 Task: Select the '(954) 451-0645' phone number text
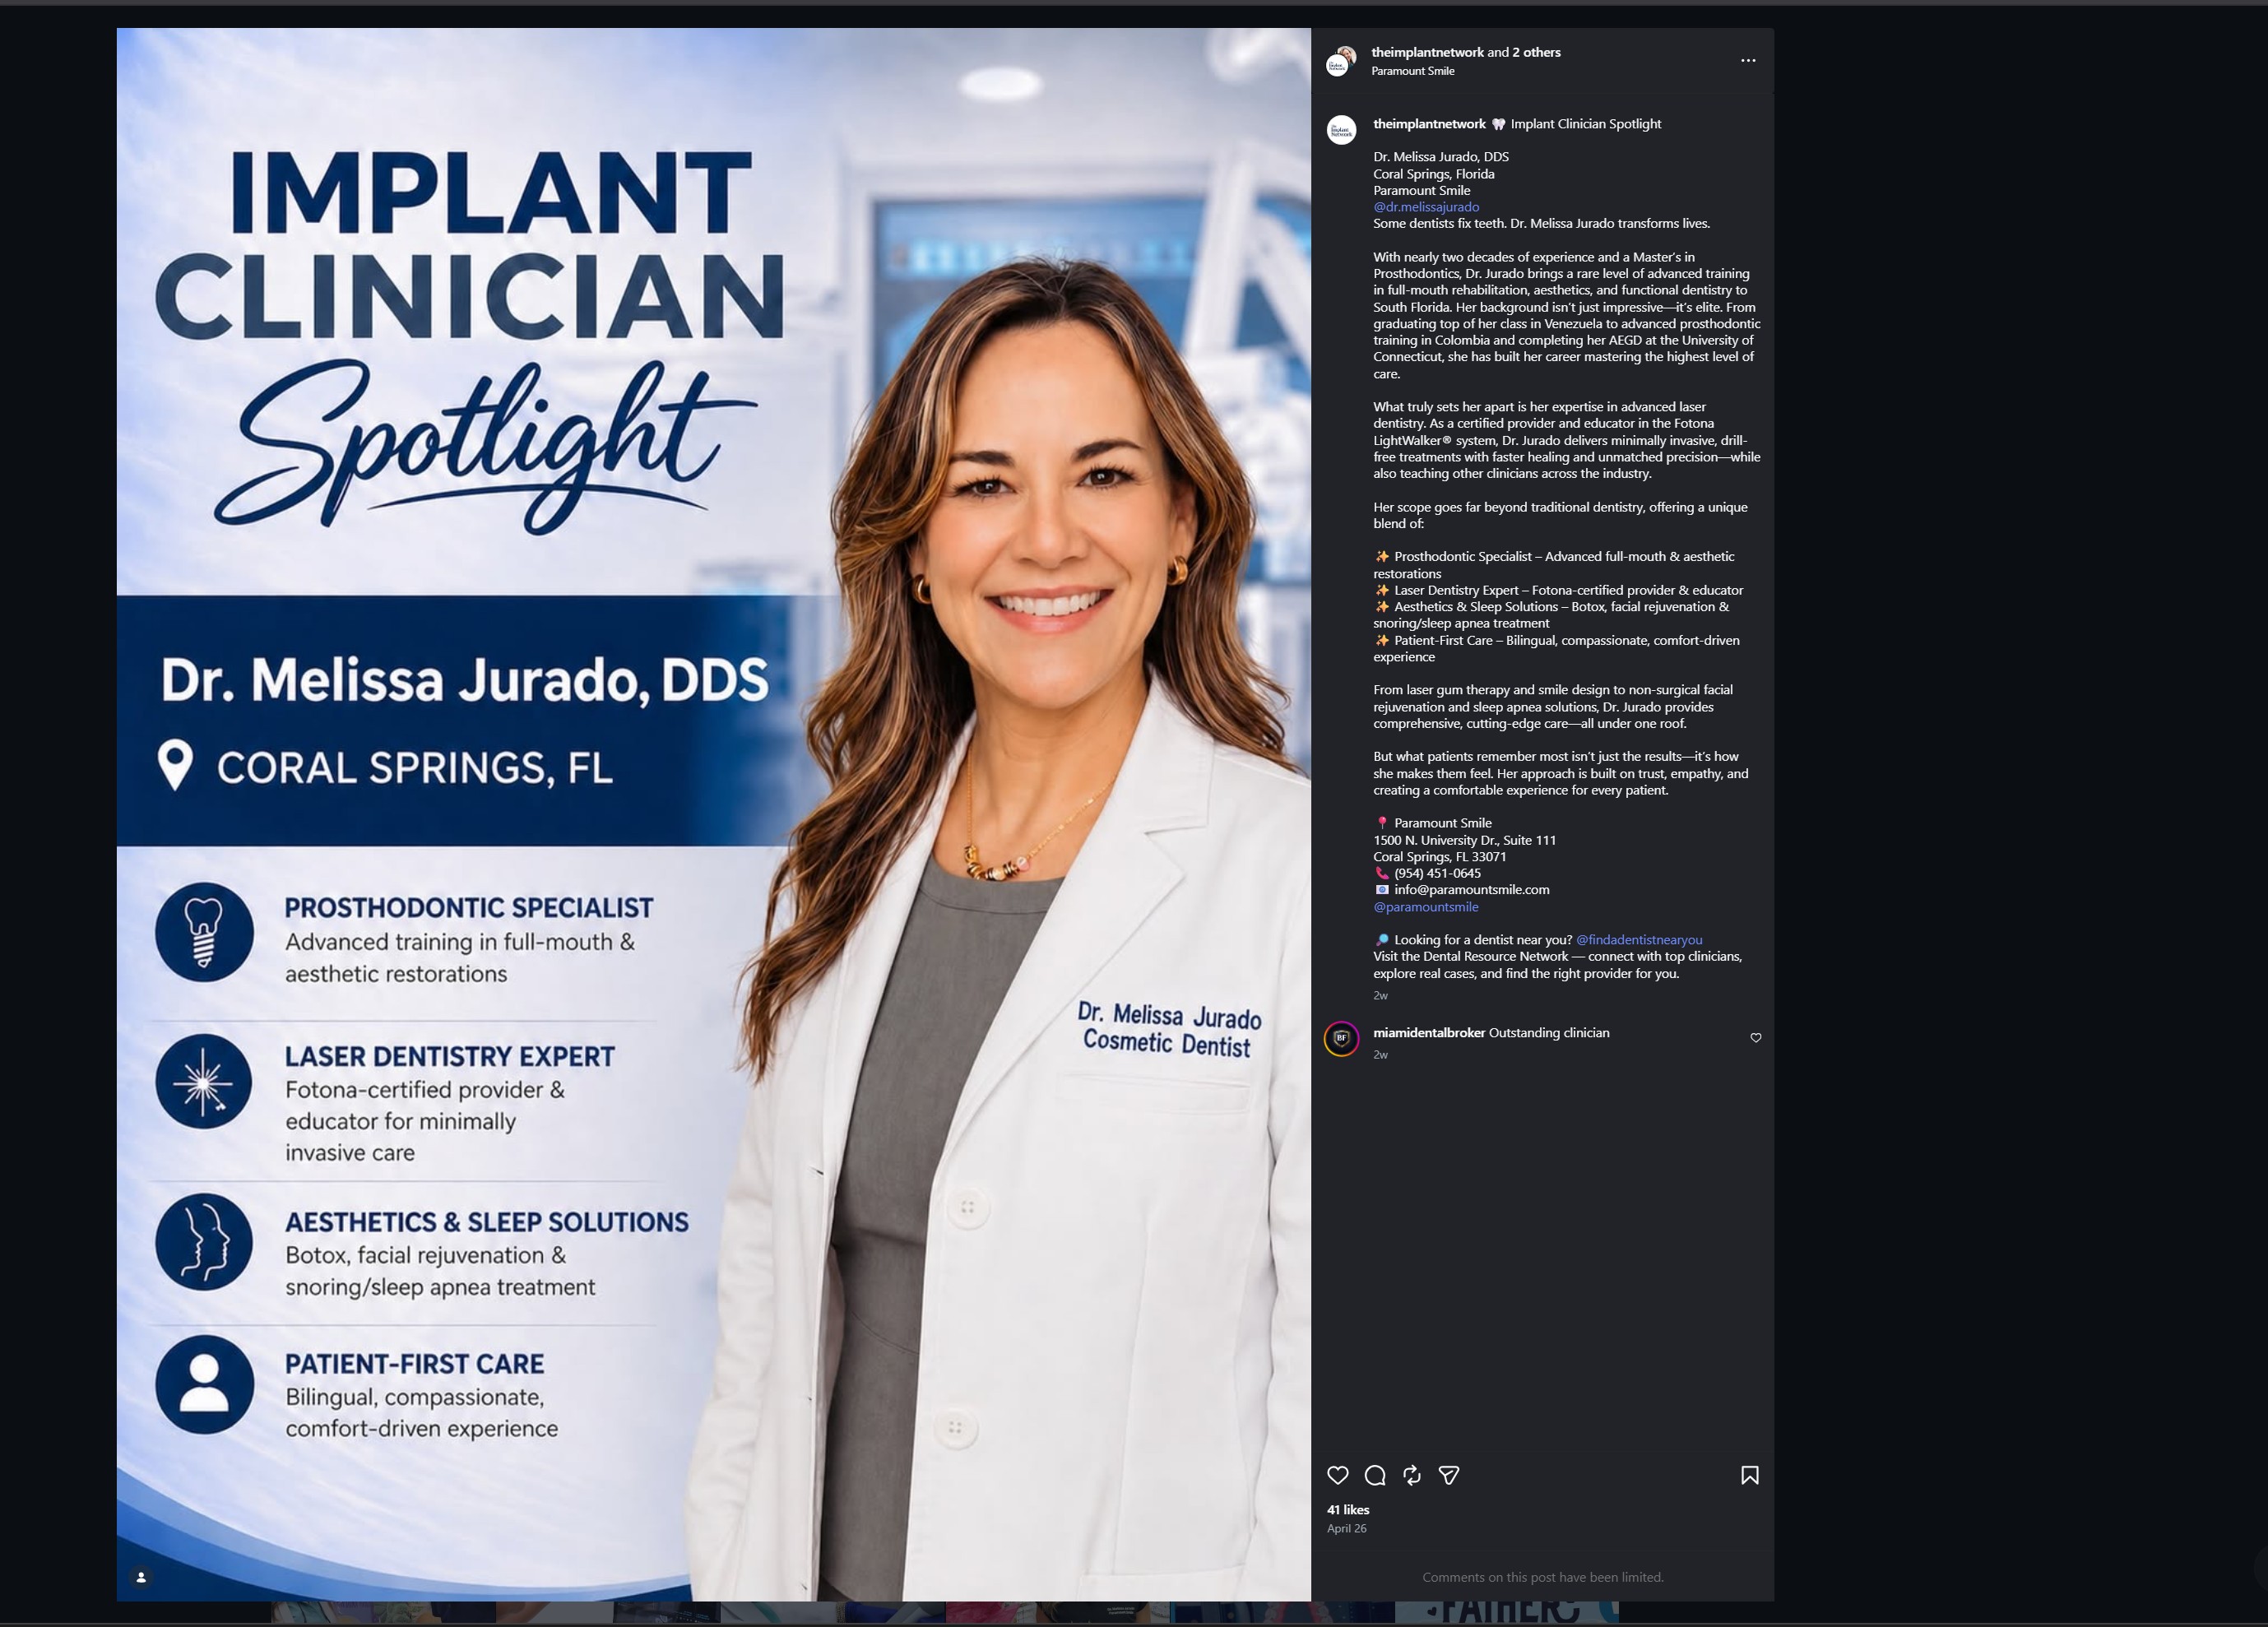tap(1437, 873)
